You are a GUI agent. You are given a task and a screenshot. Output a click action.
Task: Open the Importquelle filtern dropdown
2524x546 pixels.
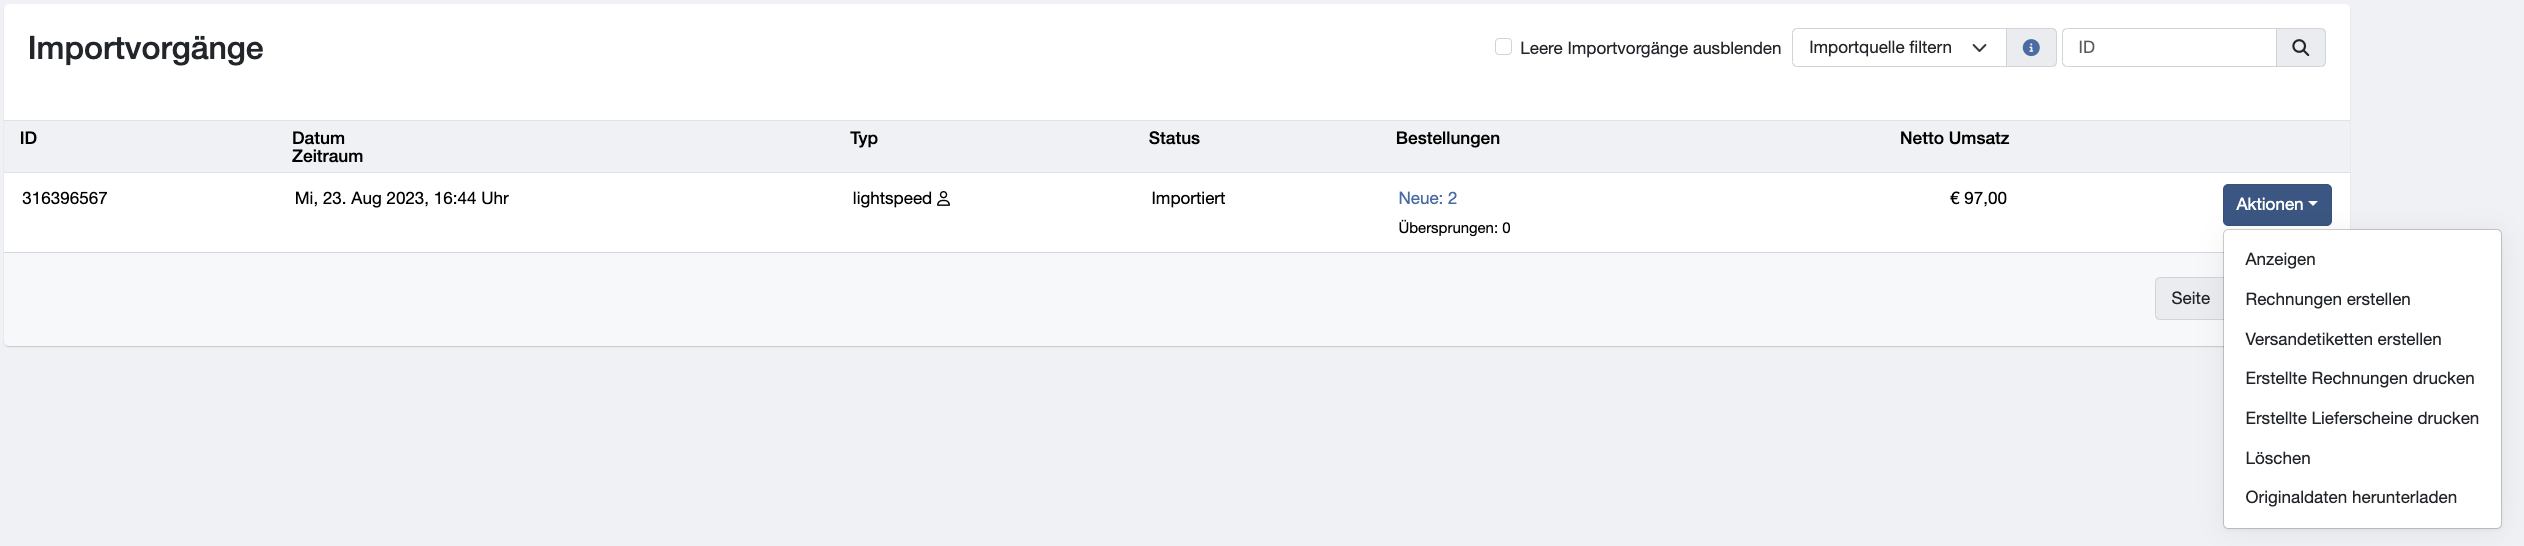tap(1899, 48)
